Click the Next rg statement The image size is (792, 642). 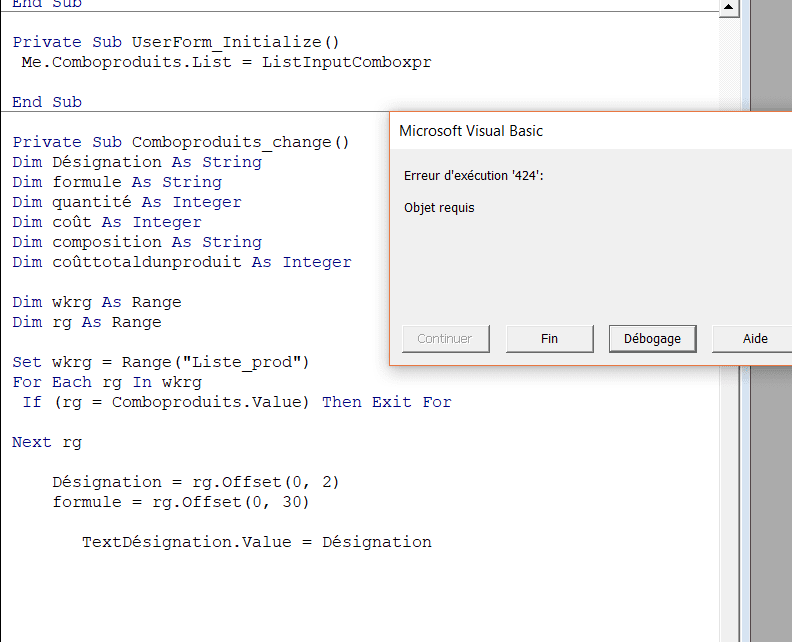[x=47, y=442]
